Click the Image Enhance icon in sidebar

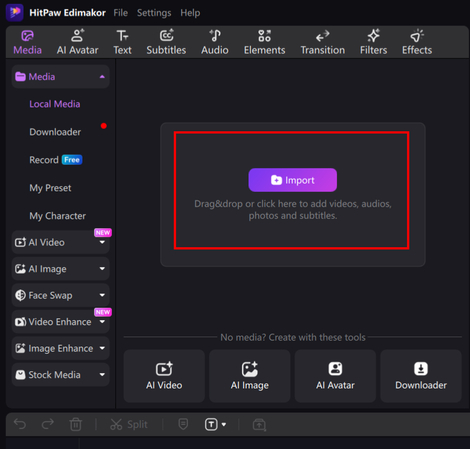pos(20,348)
